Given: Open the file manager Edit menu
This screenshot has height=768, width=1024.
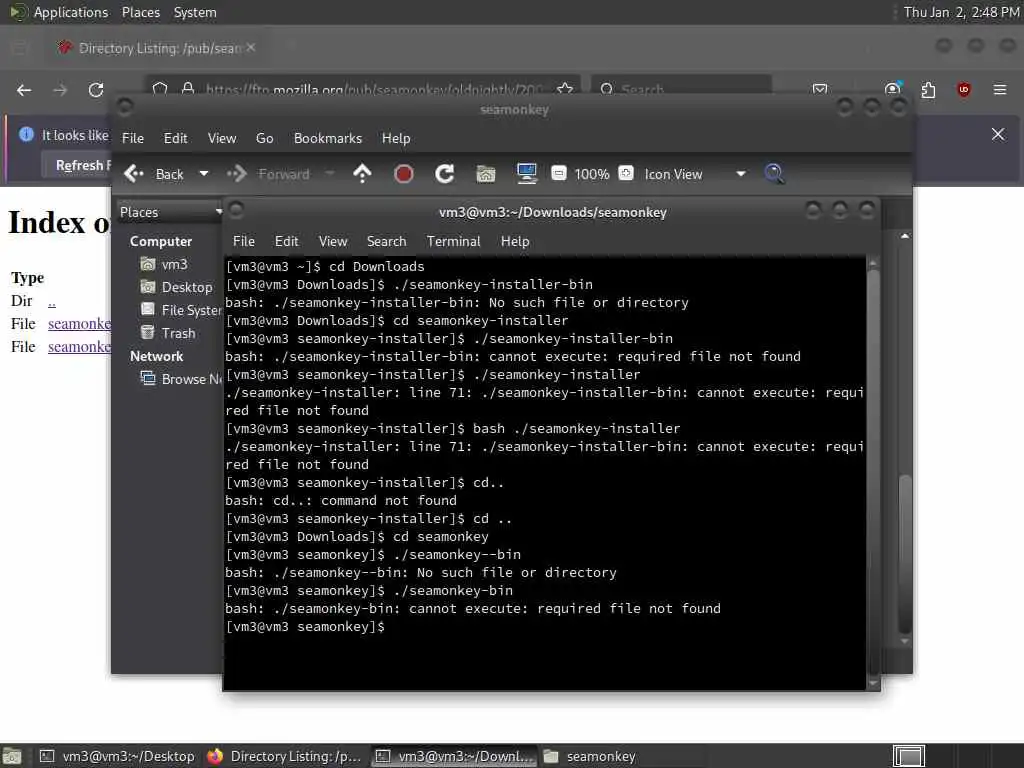Looking at the screenshot, I should pyautogui.click(x=175, y=138).
